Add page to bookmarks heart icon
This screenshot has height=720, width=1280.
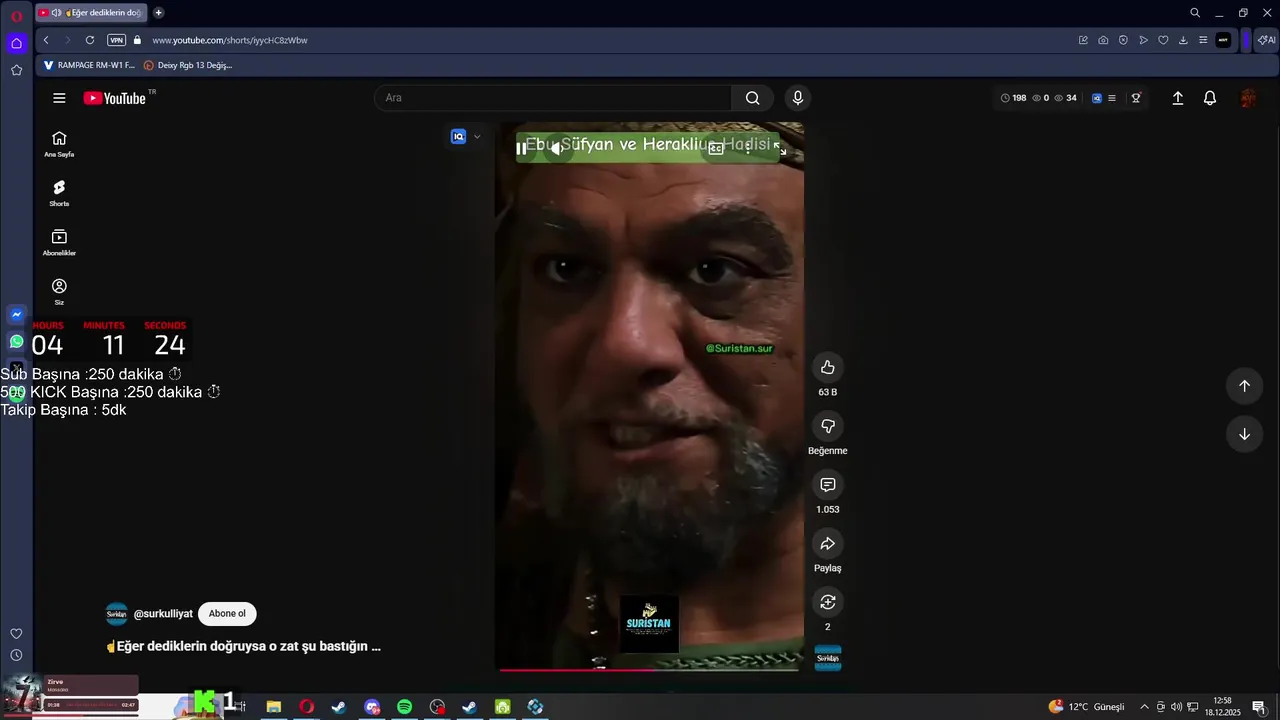[x=1163, y=40]
